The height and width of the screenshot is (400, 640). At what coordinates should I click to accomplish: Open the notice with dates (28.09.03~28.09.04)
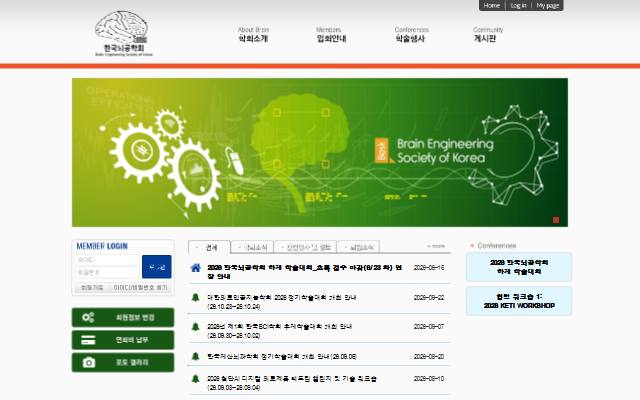click(x=292, y=383)
